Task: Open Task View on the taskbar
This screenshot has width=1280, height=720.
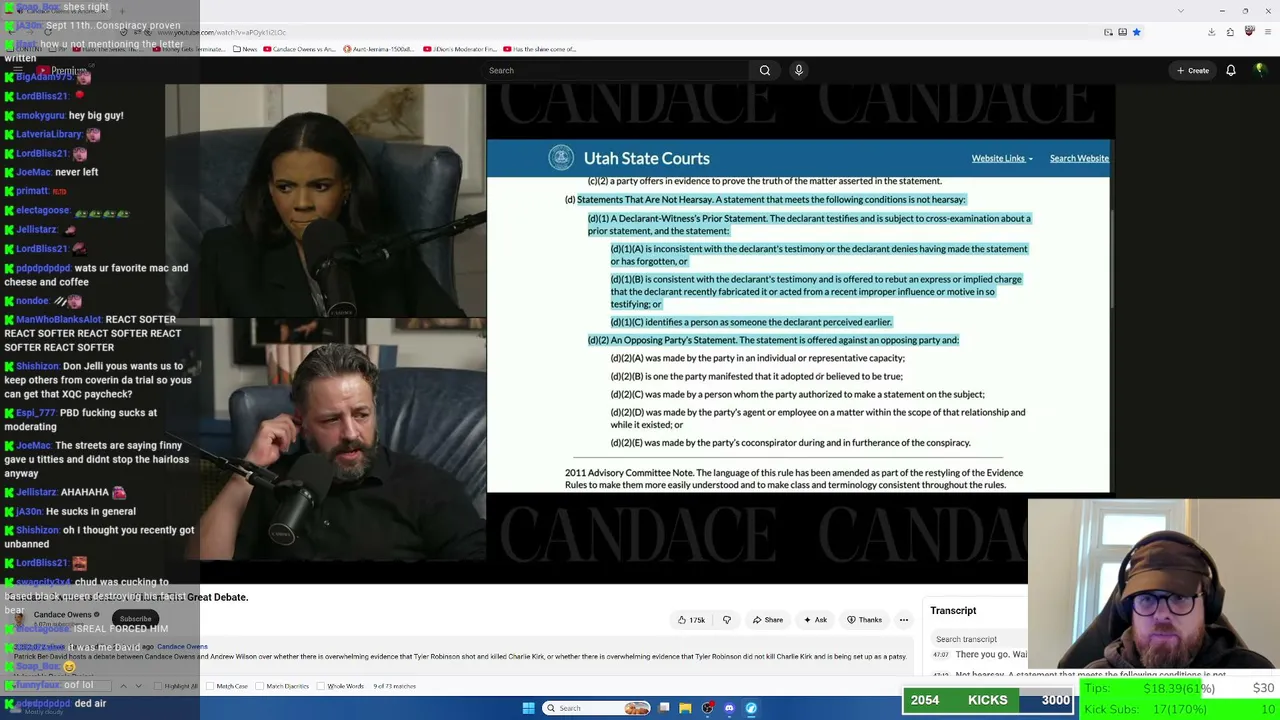Action: click(x=664, y=708)
